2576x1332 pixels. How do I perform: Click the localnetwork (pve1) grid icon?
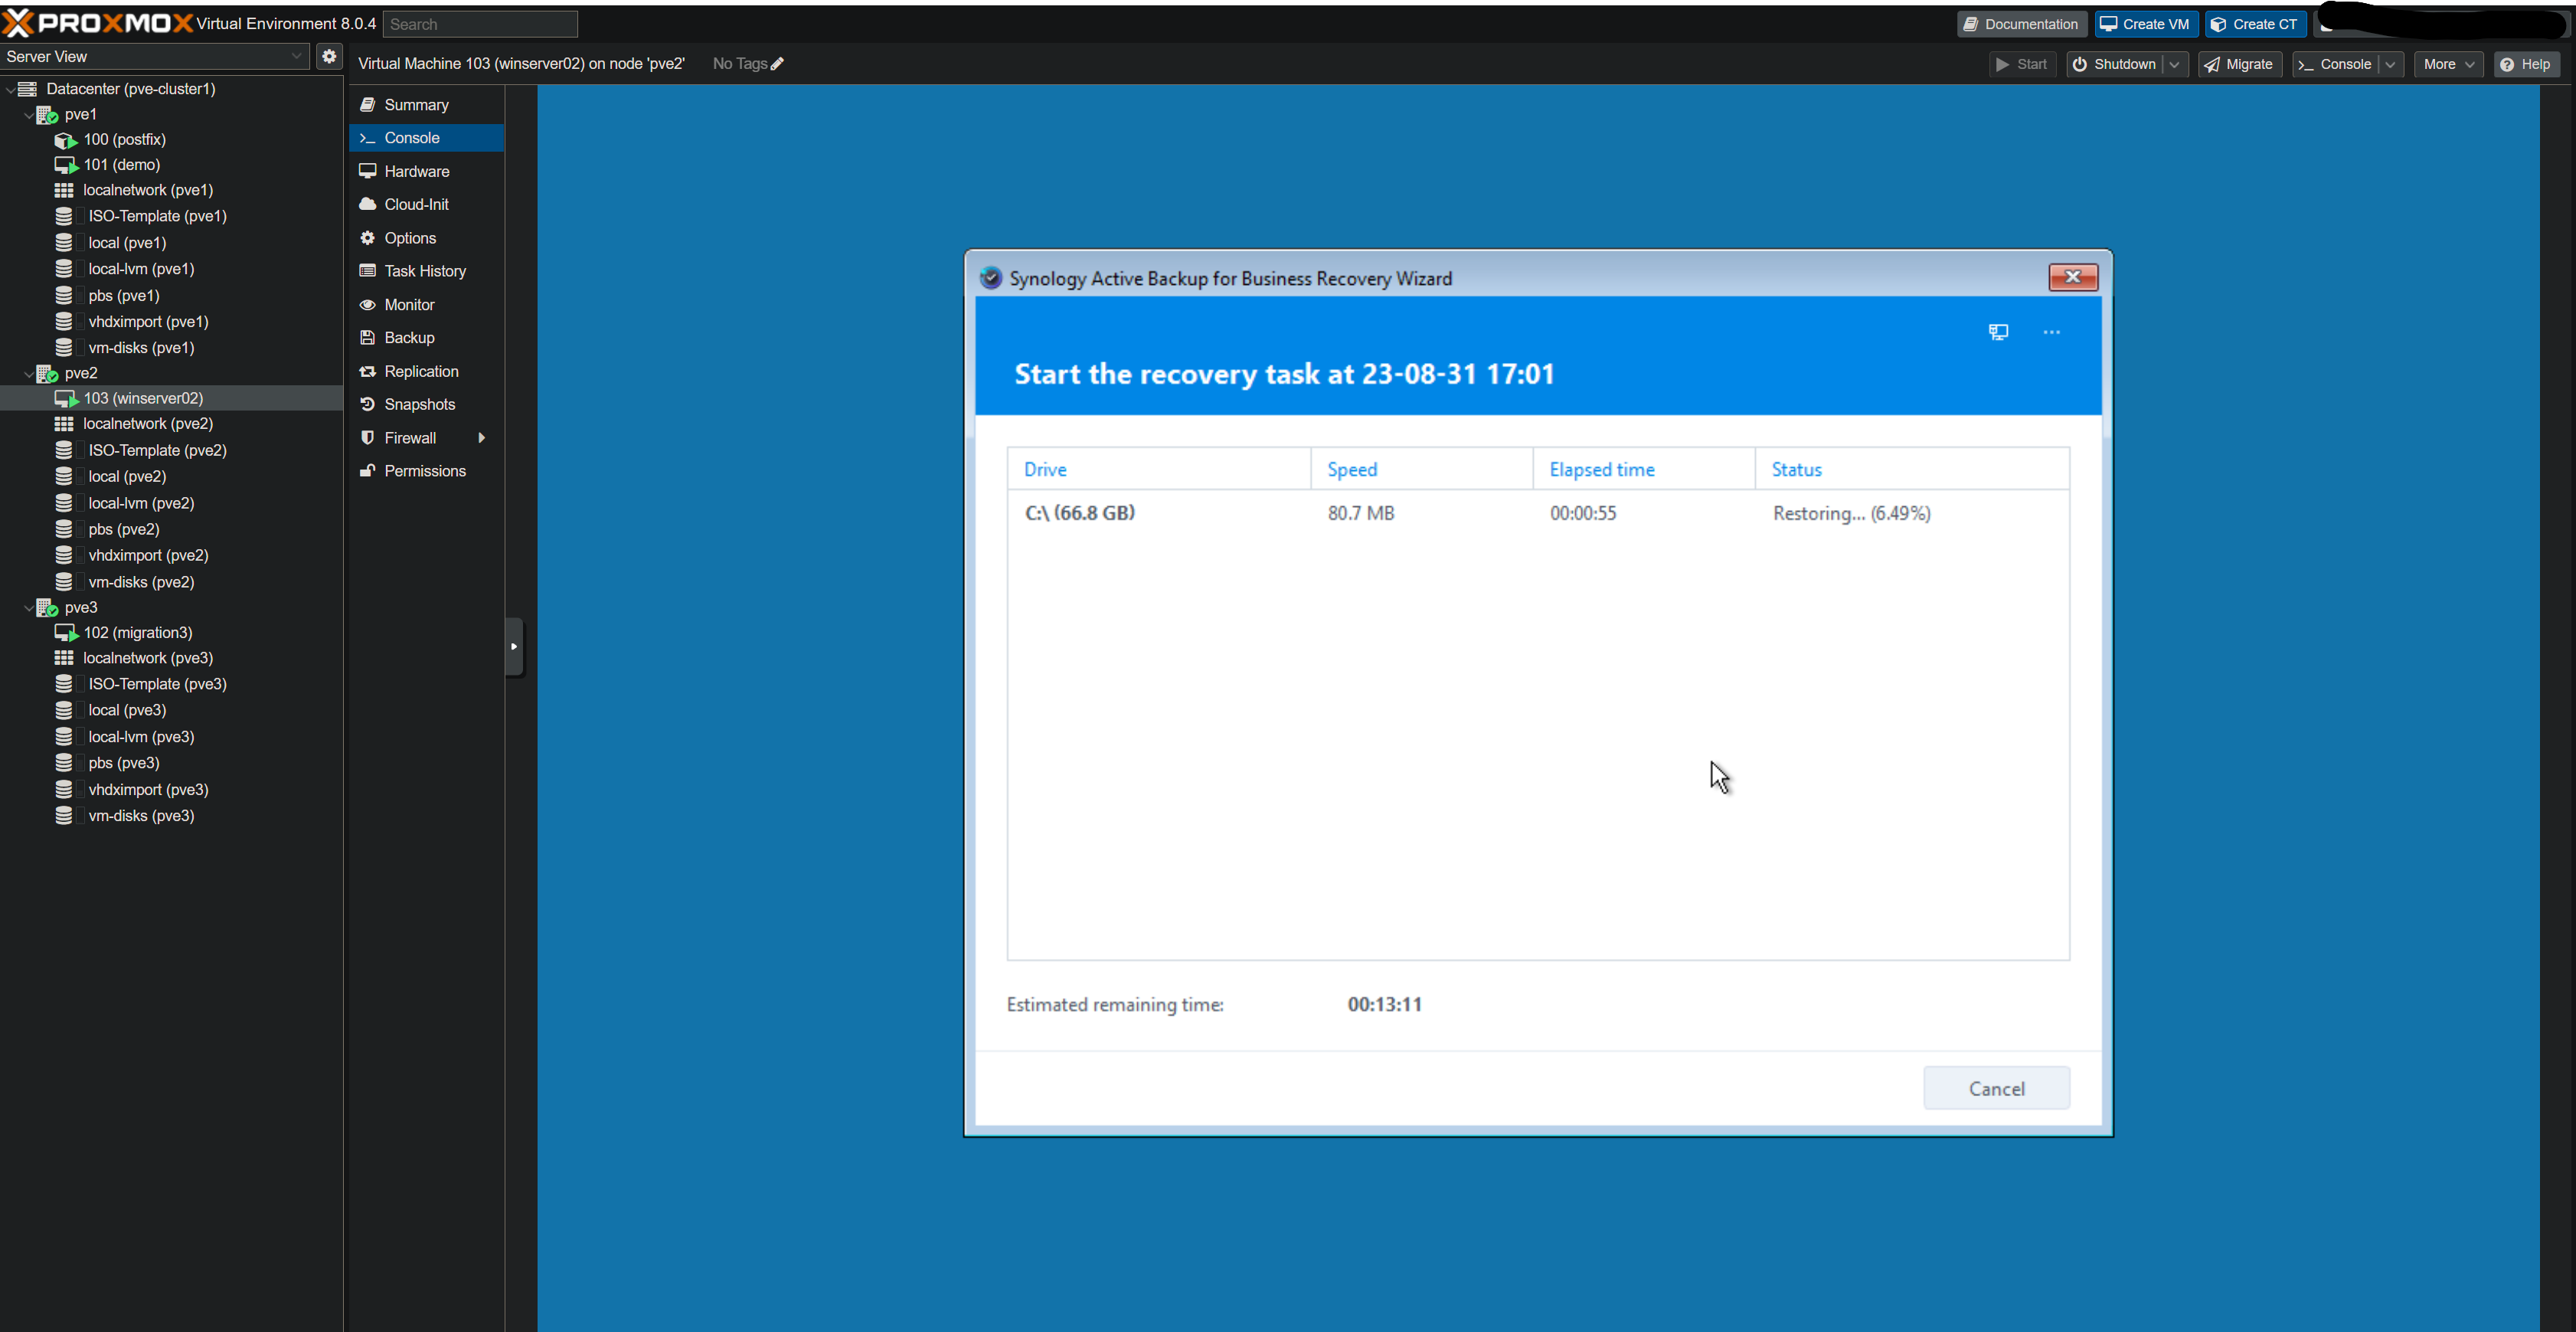[64, 190]
